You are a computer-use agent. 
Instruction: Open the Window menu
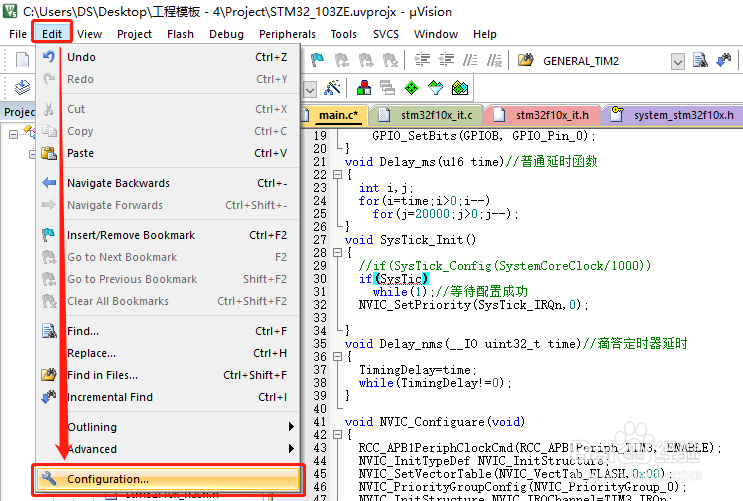tap(435, 34)
